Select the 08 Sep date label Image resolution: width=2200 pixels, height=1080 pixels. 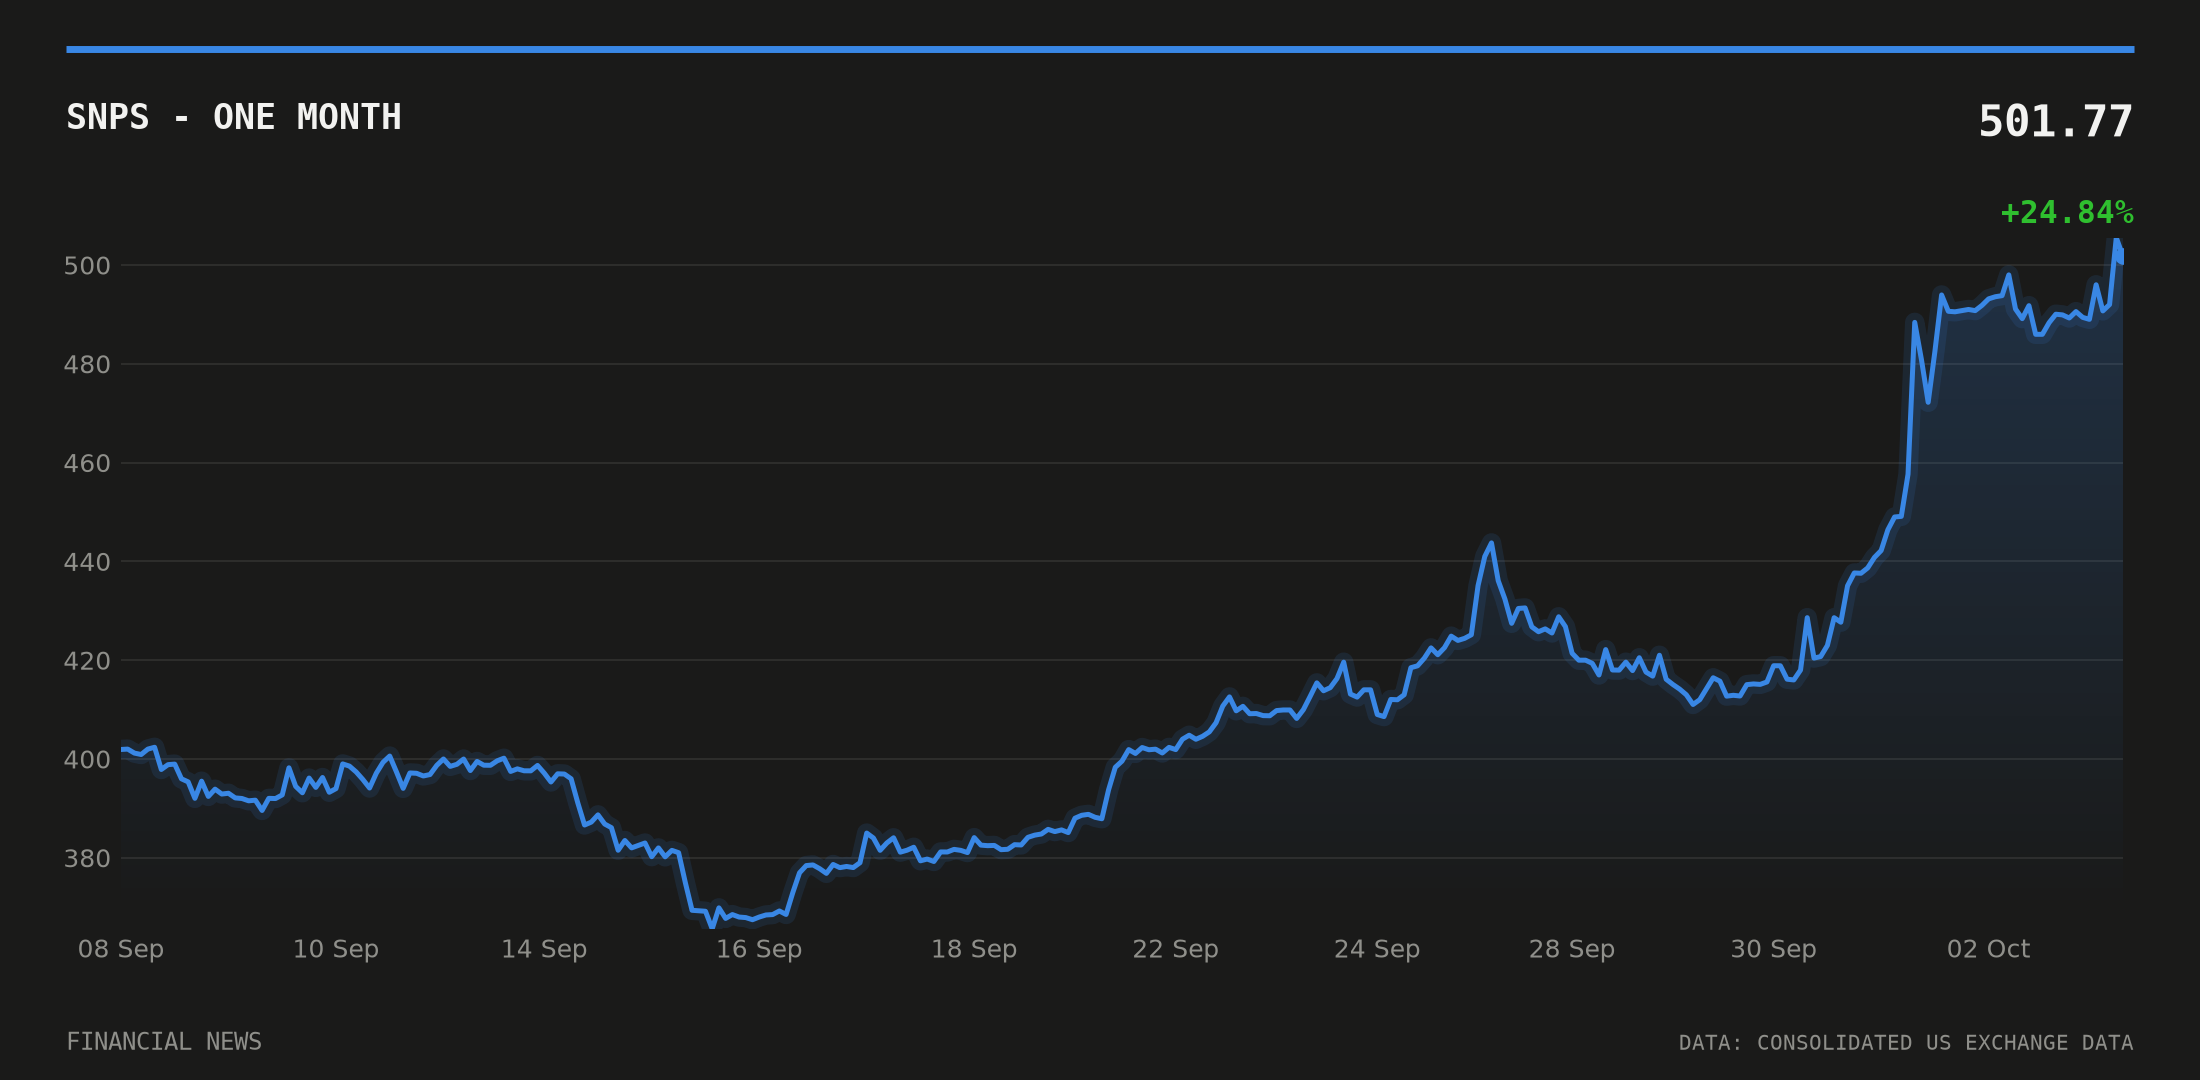click(x=121, y=949)
